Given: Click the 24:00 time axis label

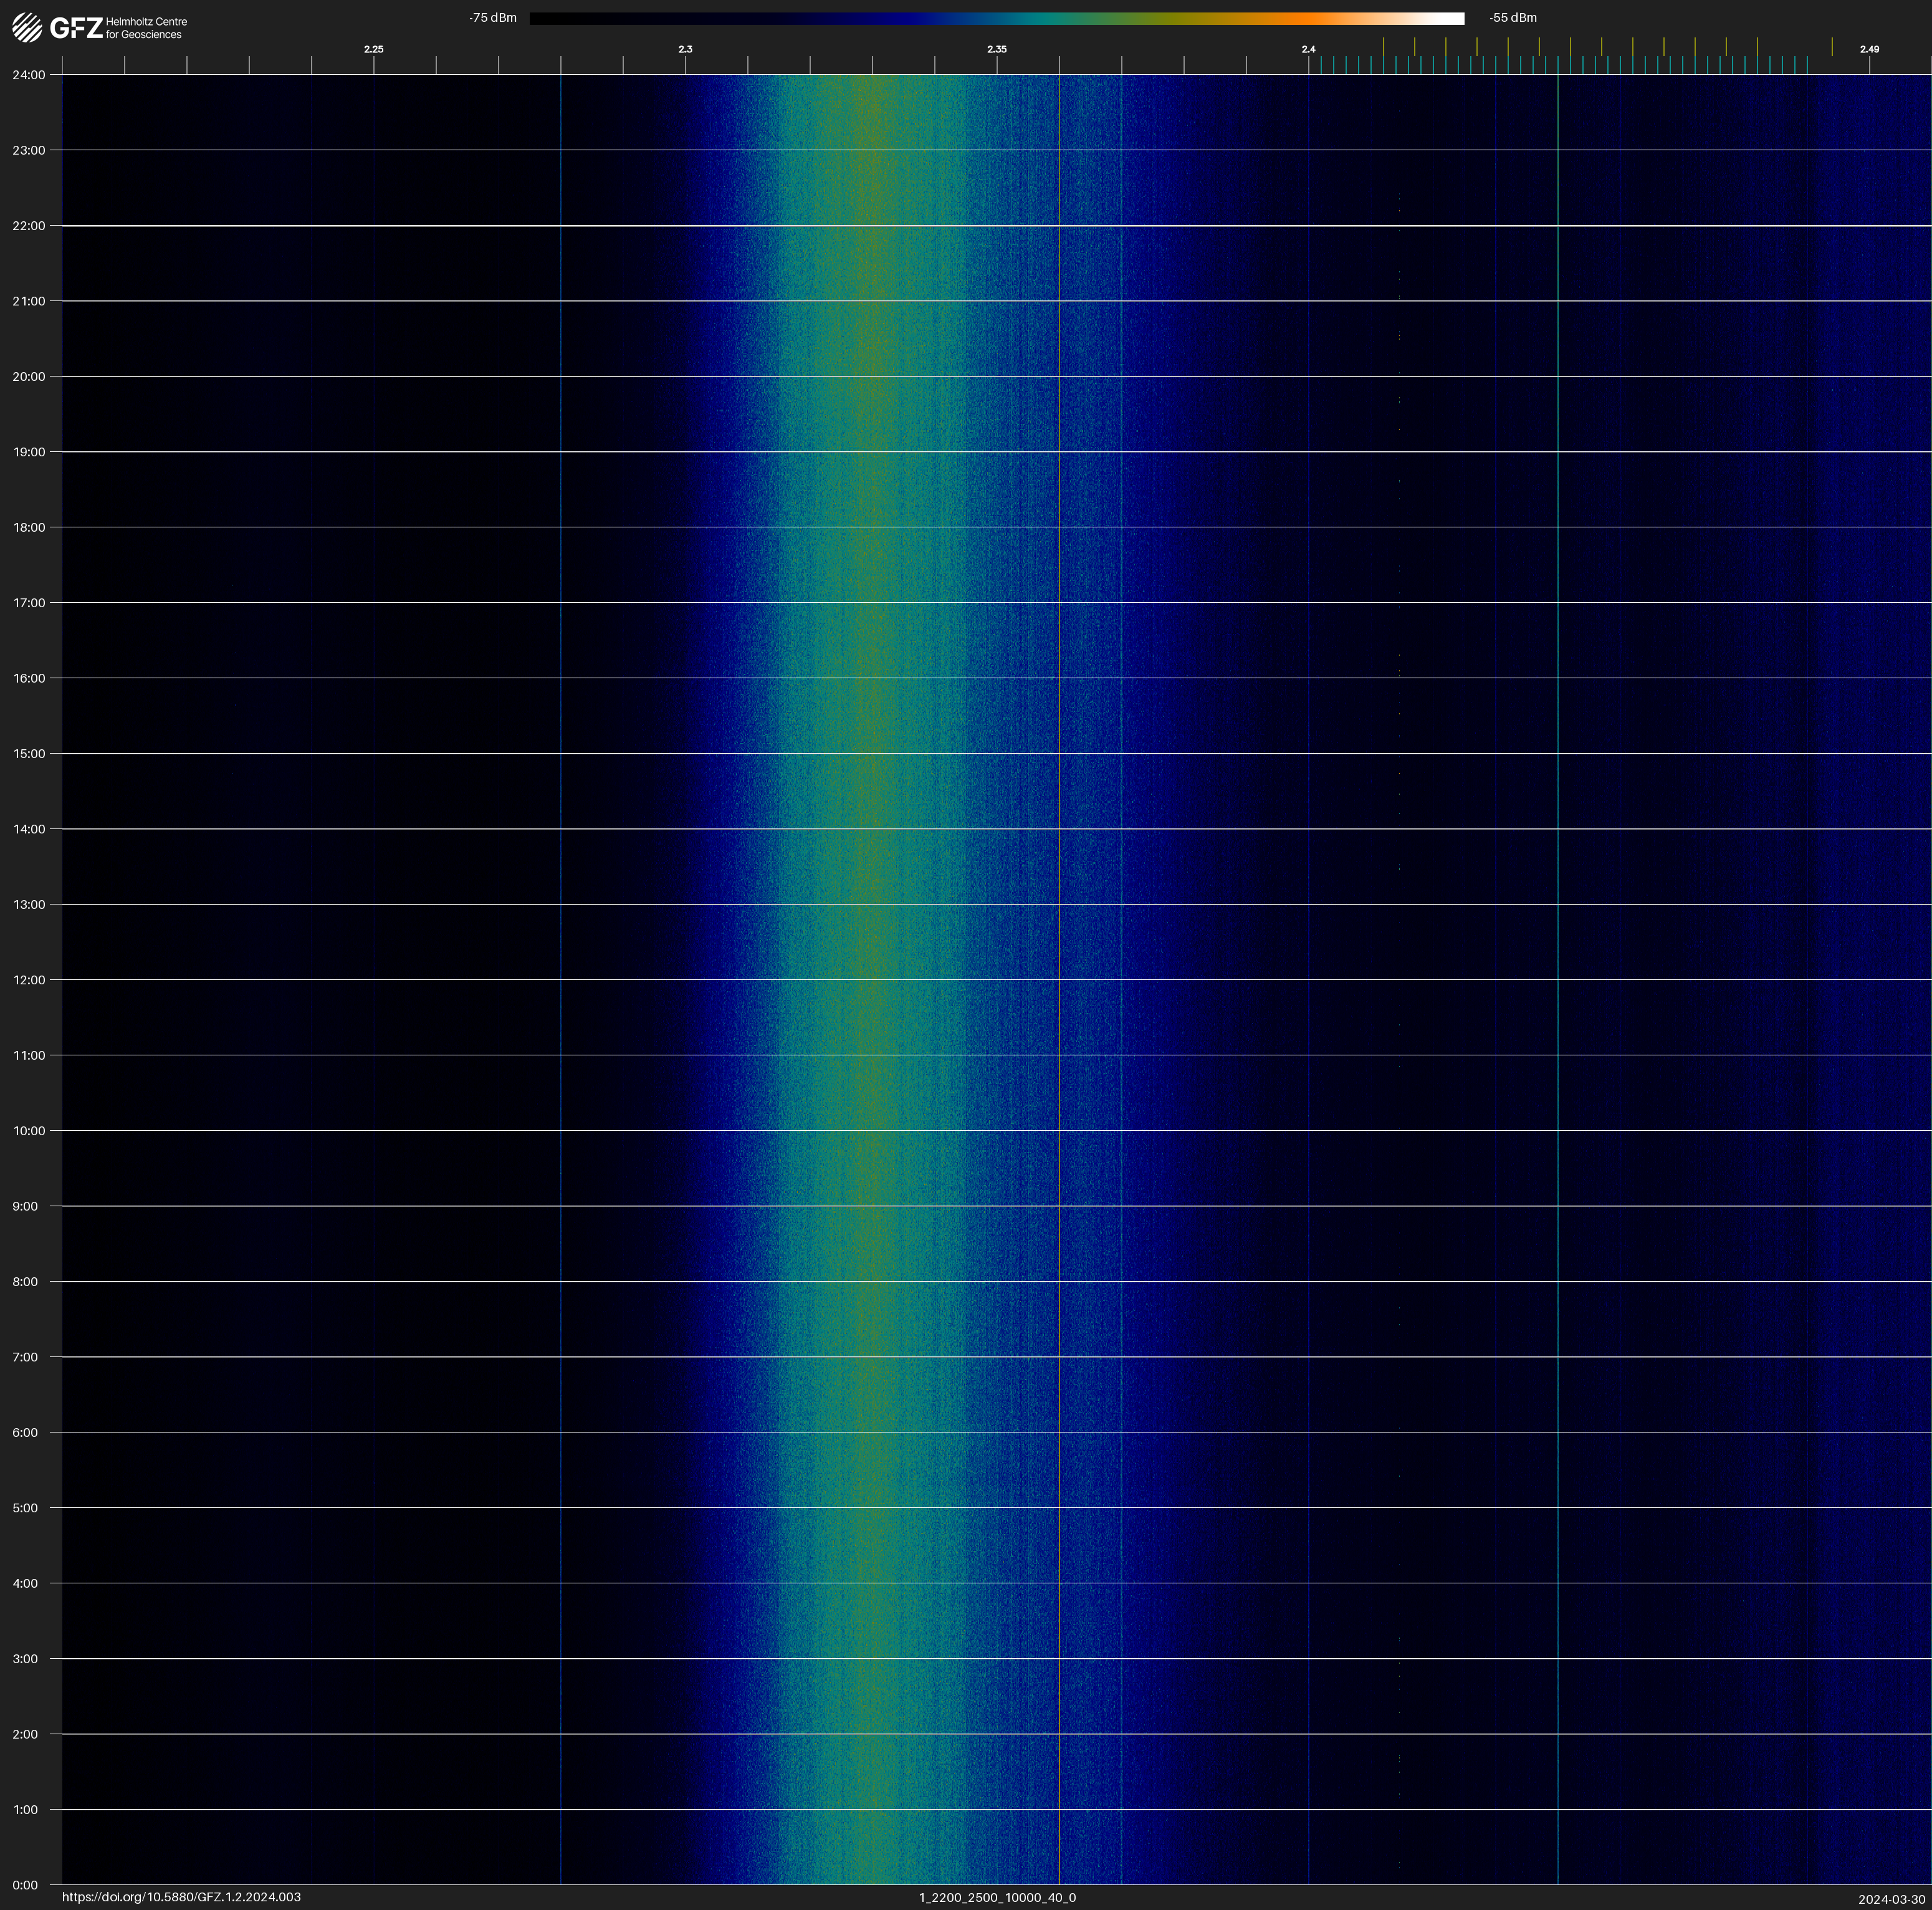Looking at the screenshot, I should (x=29, y=75).
